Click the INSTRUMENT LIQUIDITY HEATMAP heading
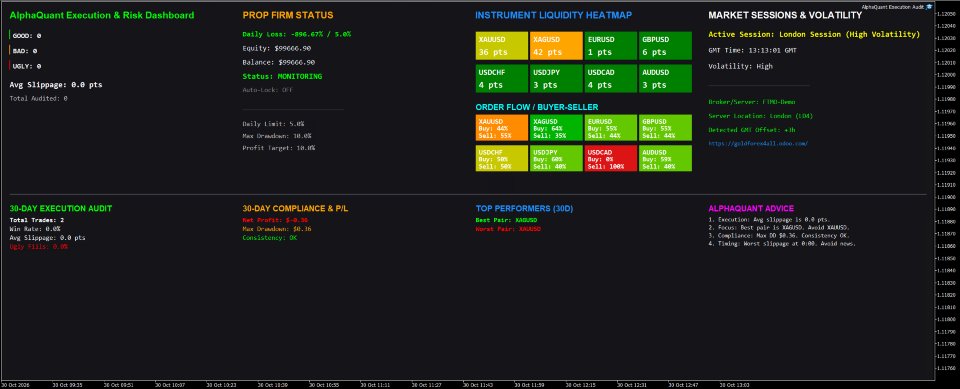 coord(554,15)
